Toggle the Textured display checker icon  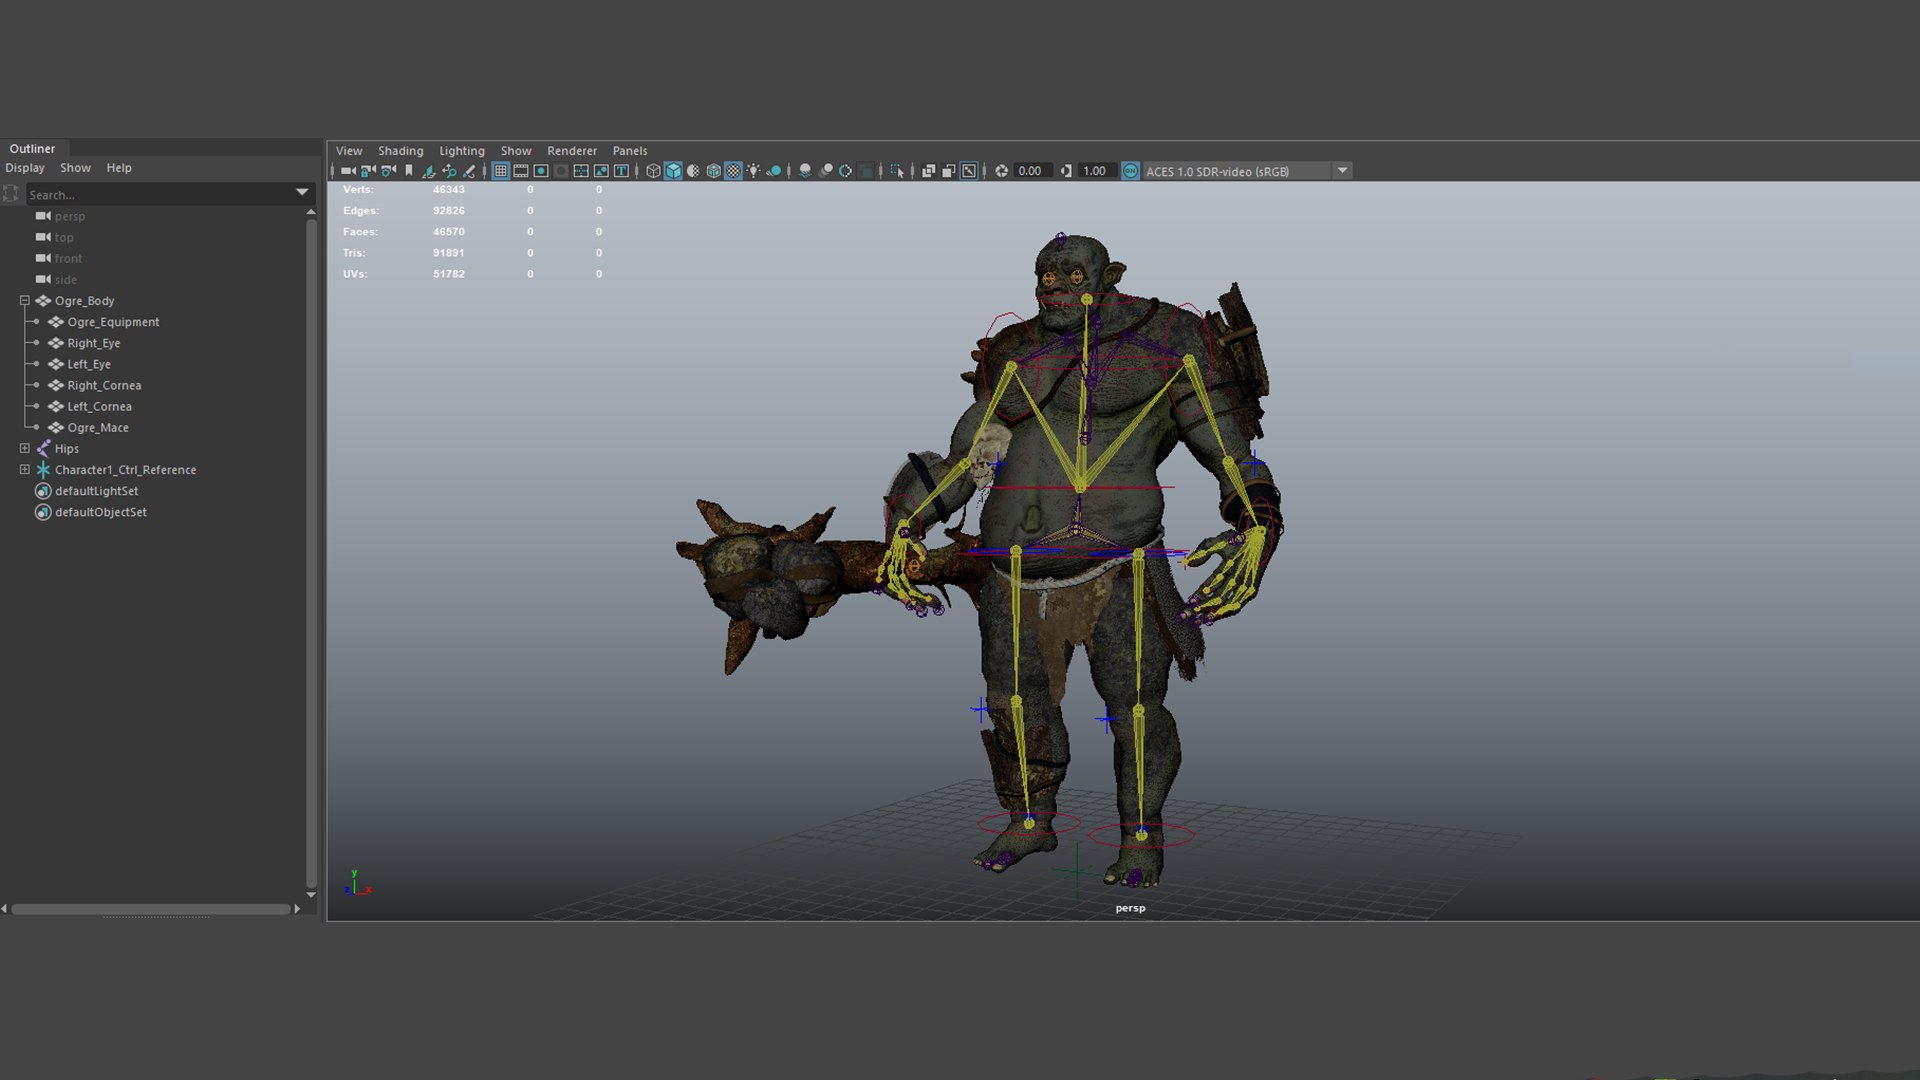point(733,171)
